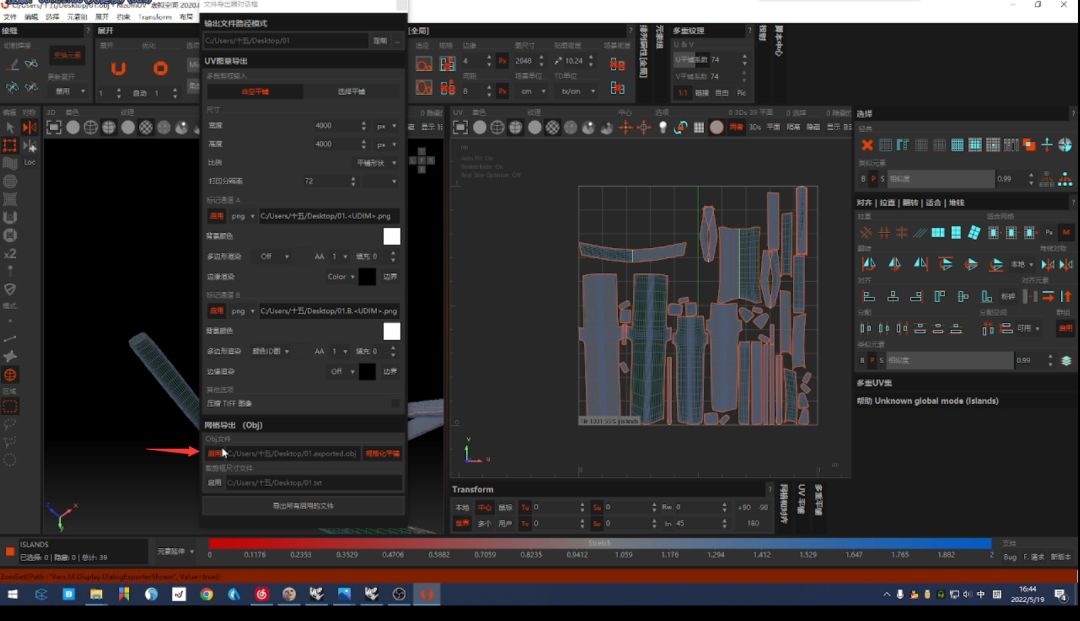Toggle 启用 for marker channel B
The height and width of the screenshot is (621, 1080).
coord(216,311)
